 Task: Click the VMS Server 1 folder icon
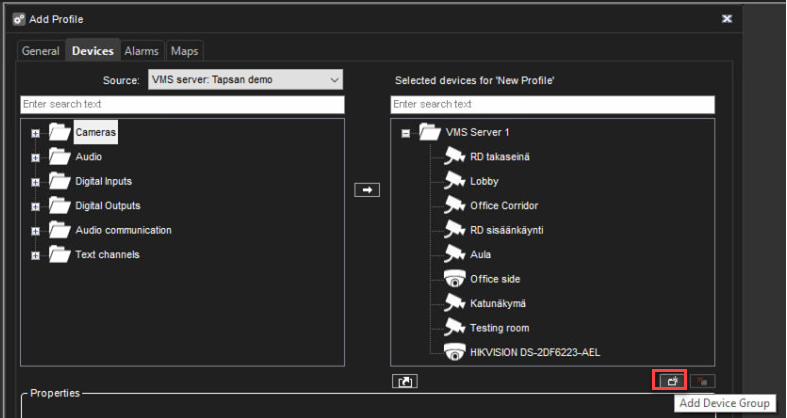(x=430, y=132)
